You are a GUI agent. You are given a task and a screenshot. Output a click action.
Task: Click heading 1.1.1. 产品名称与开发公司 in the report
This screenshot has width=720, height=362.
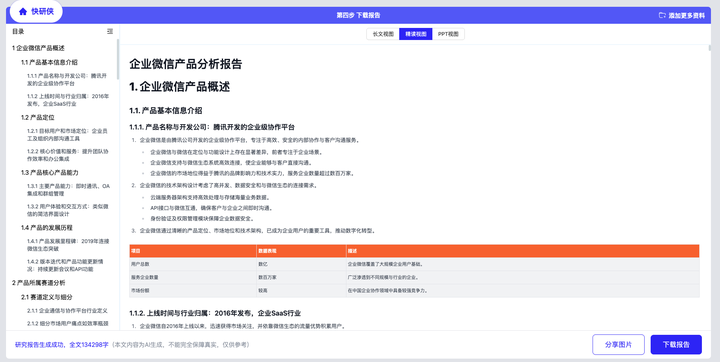212,127
